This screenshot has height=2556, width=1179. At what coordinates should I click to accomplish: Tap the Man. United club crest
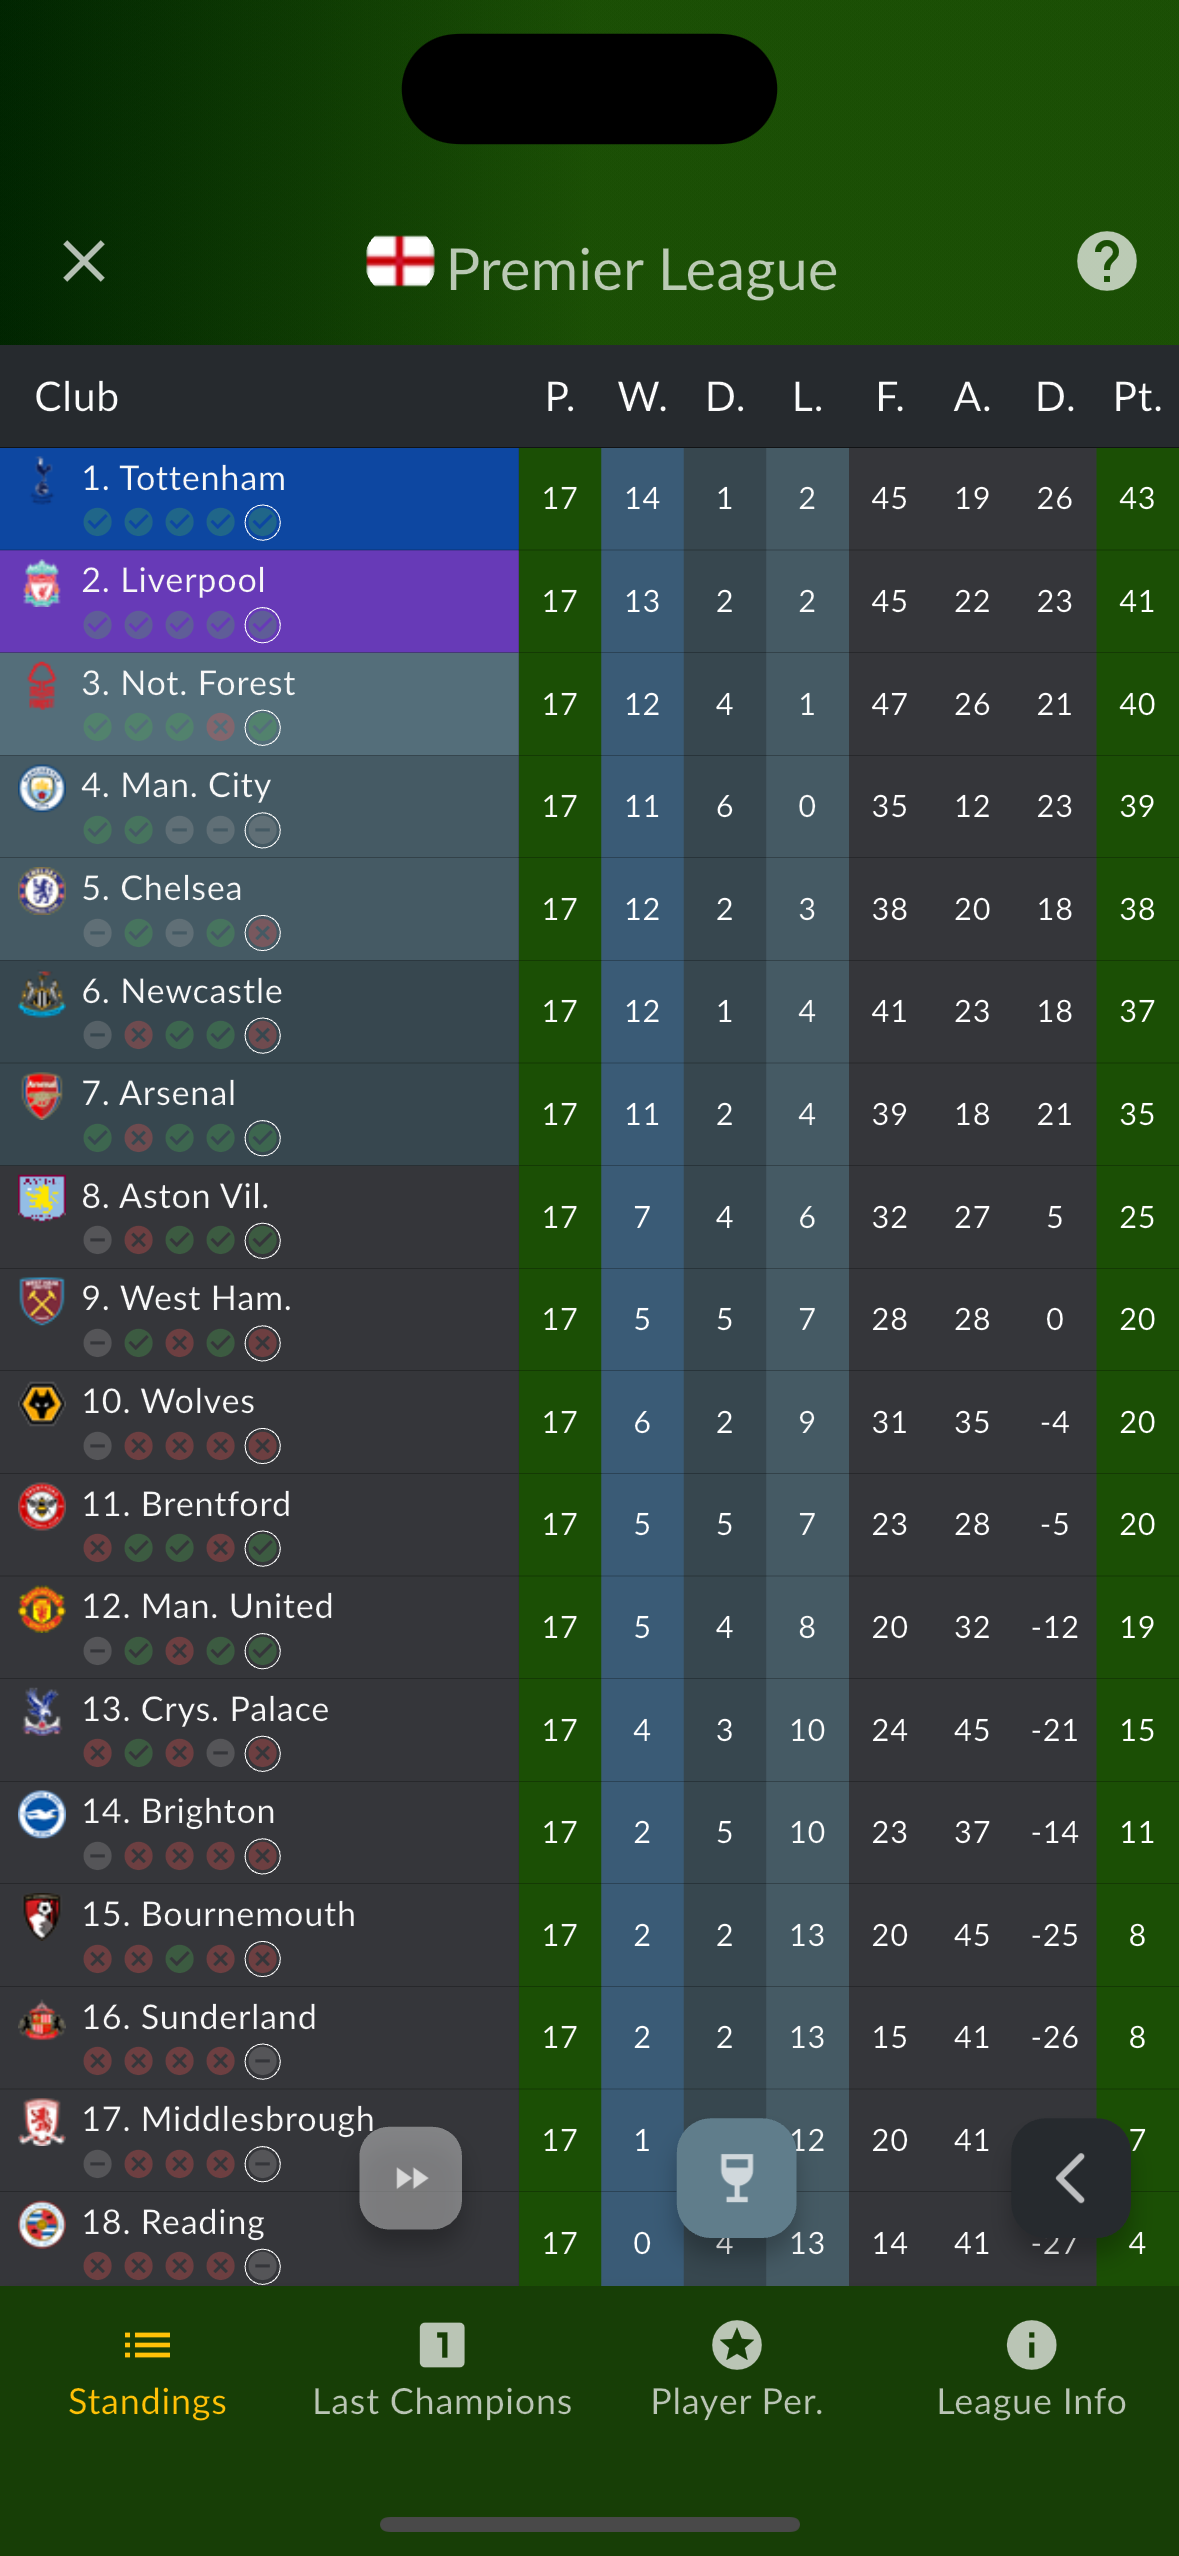(x=42, y=1609)
